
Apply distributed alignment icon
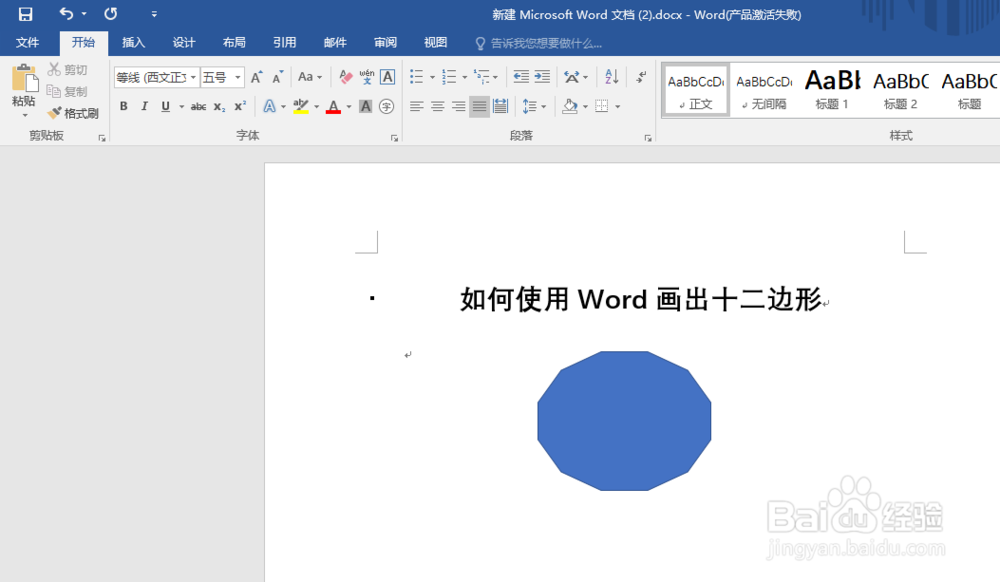[501, 106]
